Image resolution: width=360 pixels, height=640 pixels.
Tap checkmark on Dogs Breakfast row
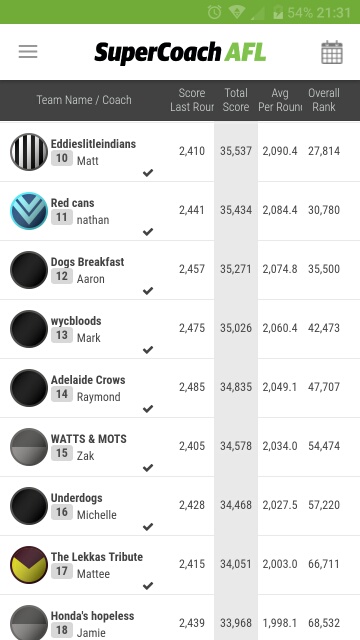pos(148,291)
